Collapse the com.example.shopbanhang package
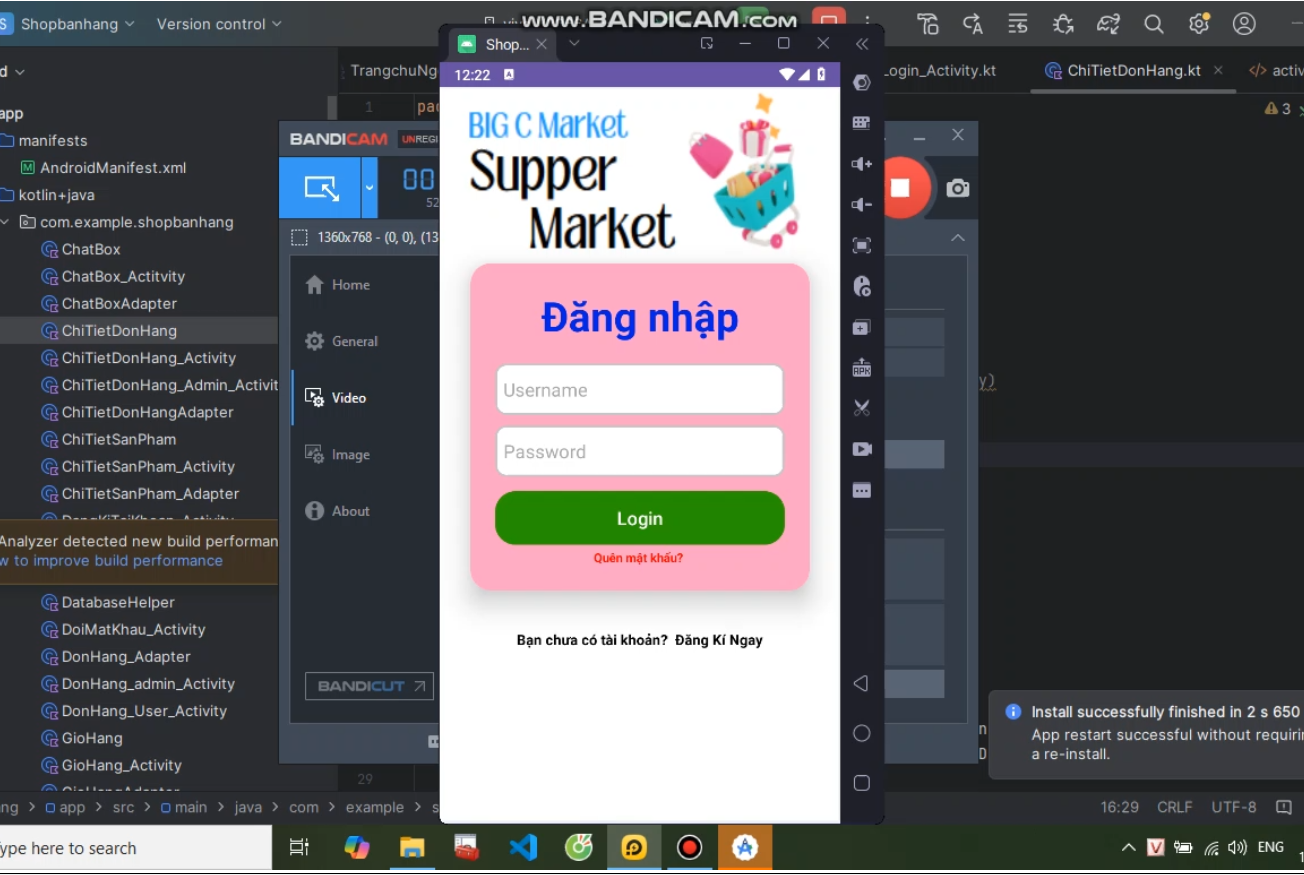Image resolution: width=1304 pixels, height=875 pixels. [5, 222]
